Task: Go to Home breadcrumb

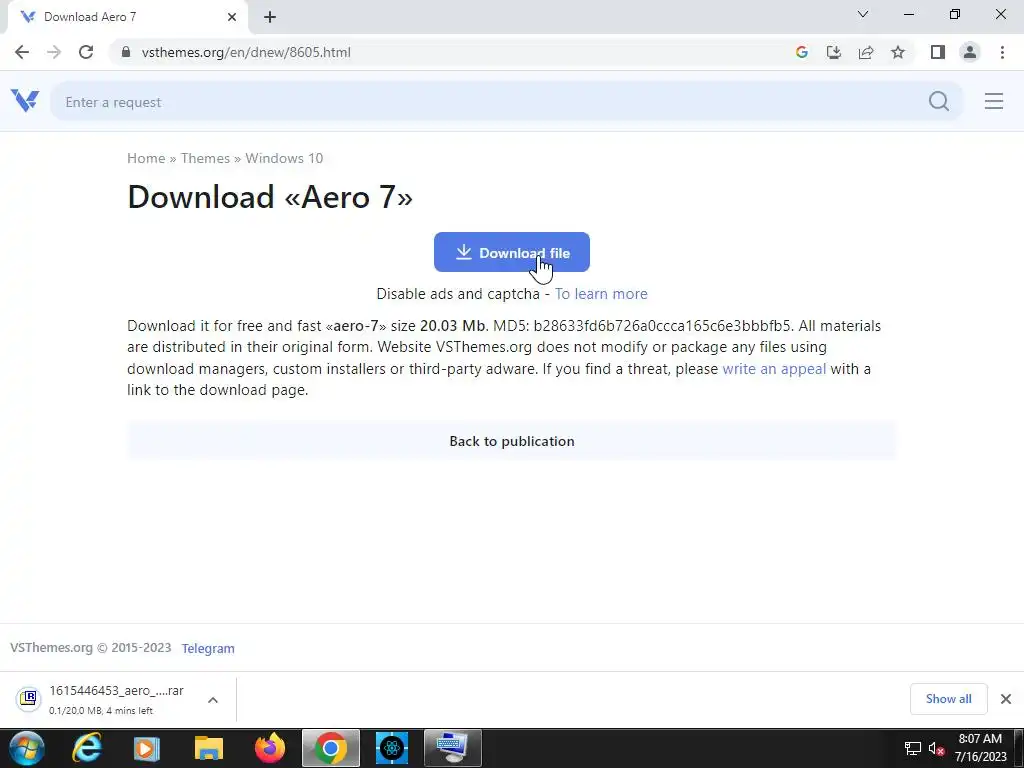Action: click(x=146, y=158)
